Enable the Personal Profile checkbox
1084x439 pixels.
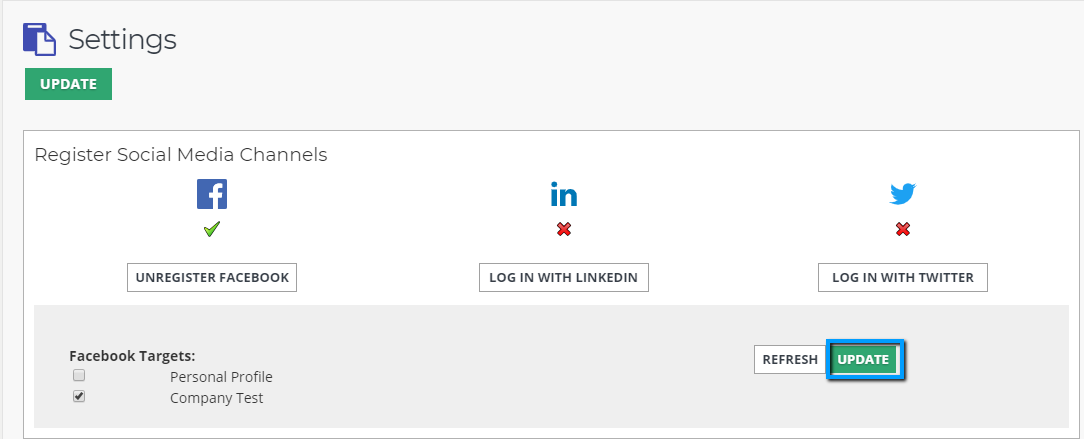[79, 376]
